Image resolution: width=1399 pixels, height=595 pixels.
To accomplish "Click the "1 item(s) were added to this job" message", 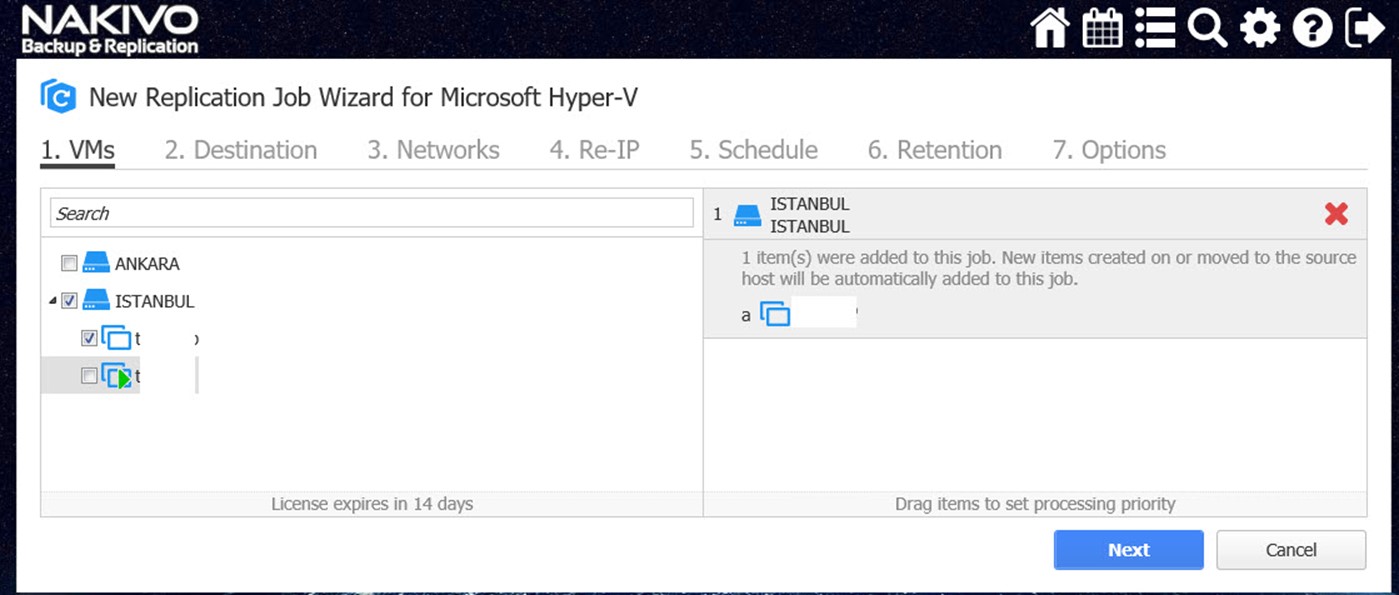I will [1049, 268].
